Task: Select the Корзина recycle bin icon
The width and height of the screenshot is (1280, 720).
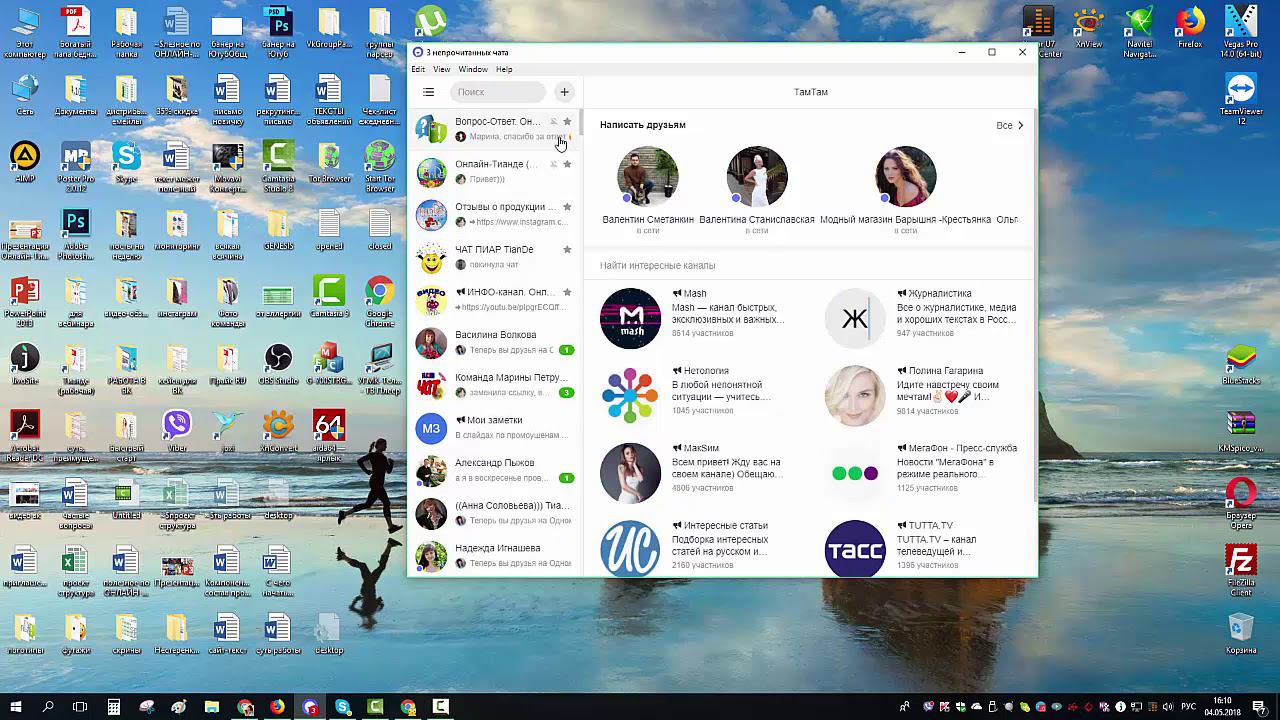Action: [1241, 634]
